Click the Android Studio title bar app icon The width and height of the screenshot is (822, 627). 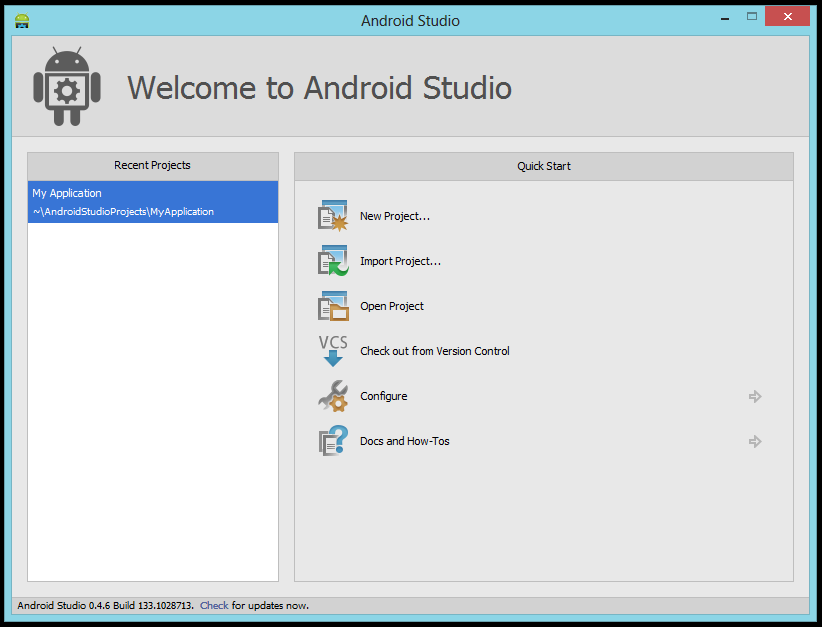point(22,20)
